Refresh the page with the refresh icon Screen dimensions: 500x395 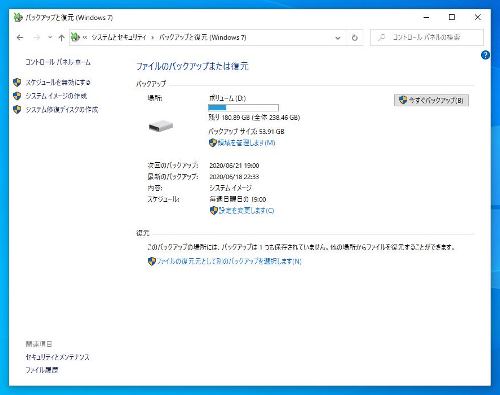tap(355, 38)
